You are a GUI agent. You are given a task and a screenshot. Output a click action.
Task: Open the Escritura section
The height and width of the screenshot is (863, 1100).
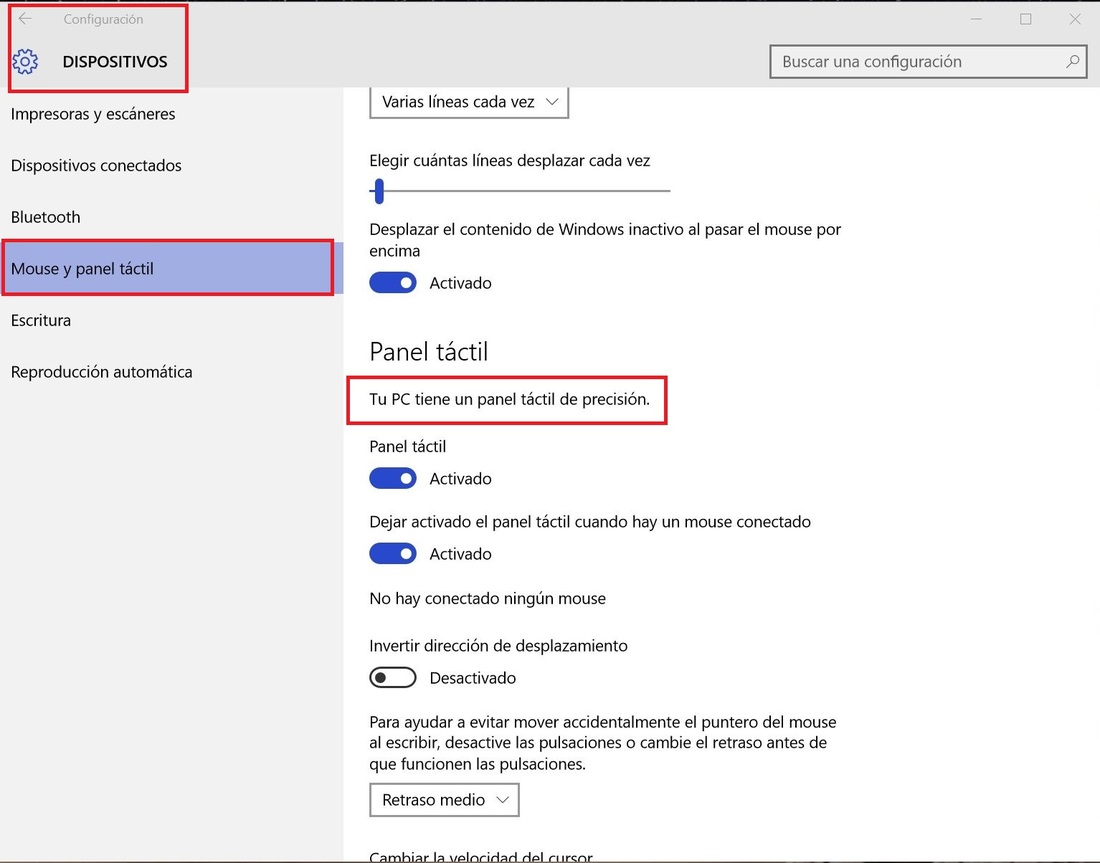pos(171,320)
